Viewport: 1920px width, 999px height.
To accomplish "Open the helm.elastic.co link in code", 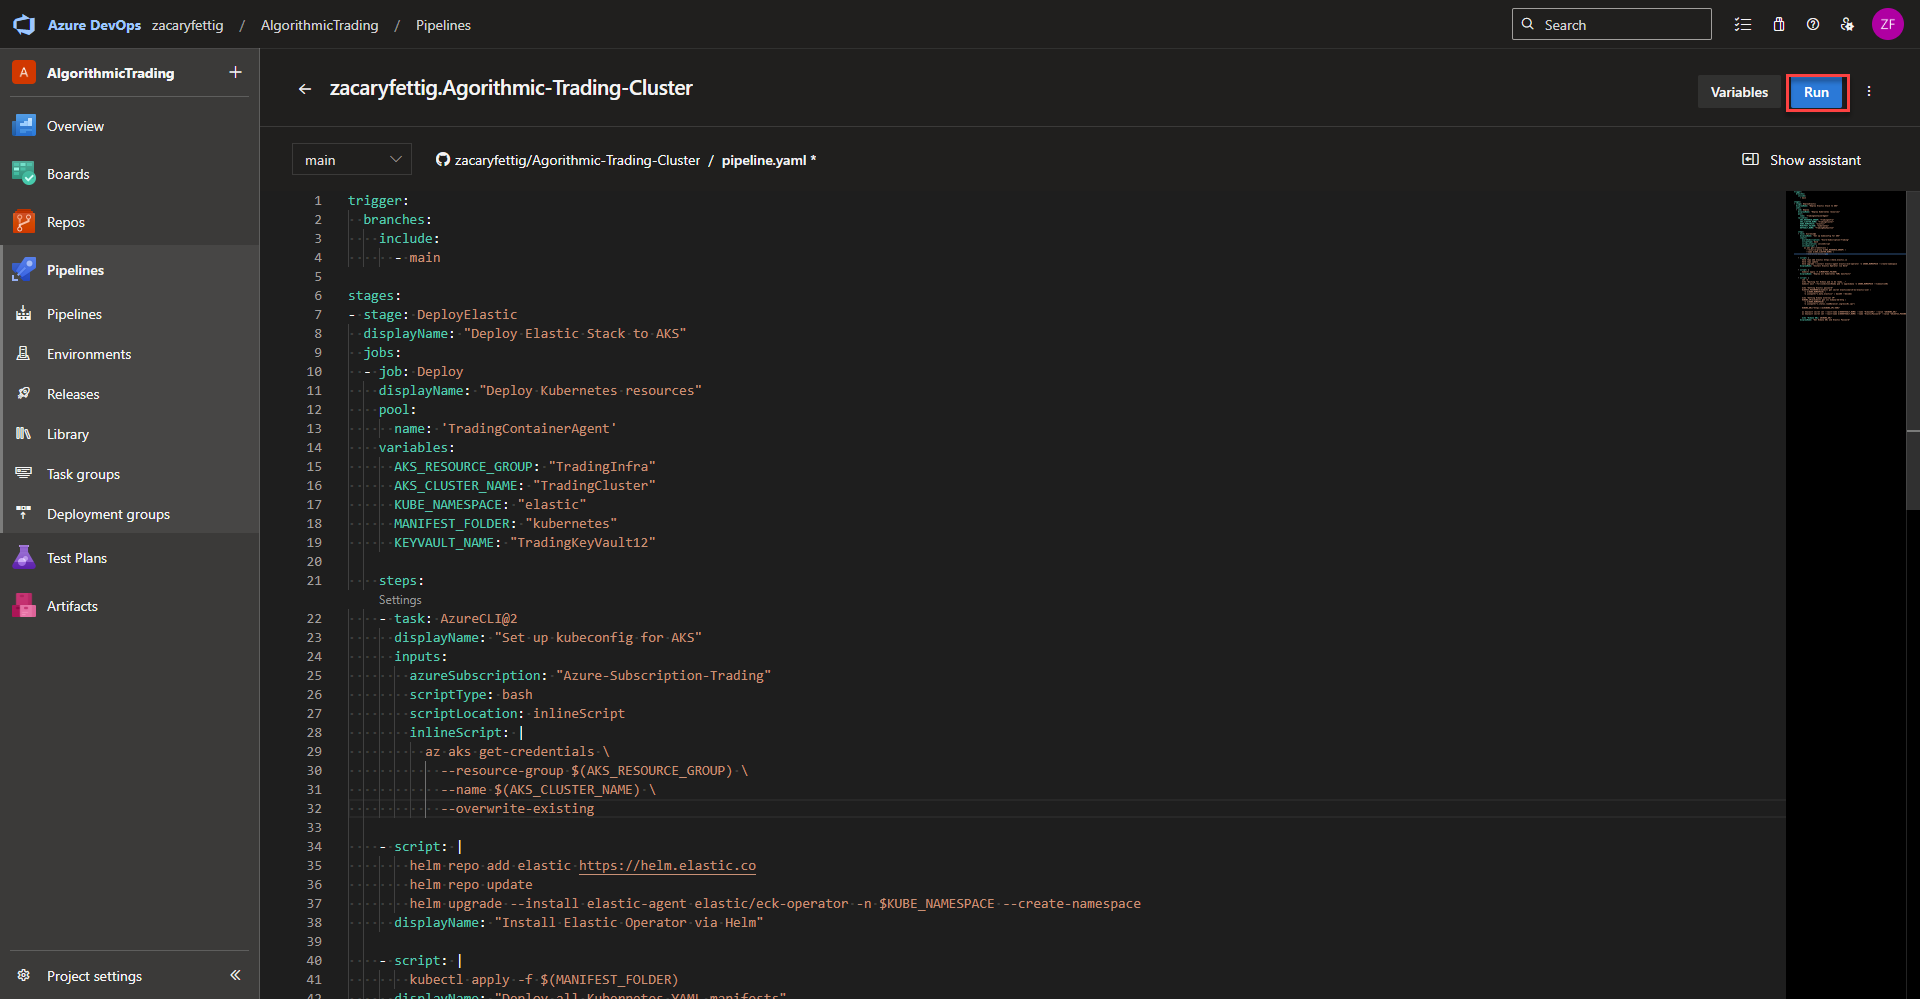I will pyautogui.click(x=667, y=866).
